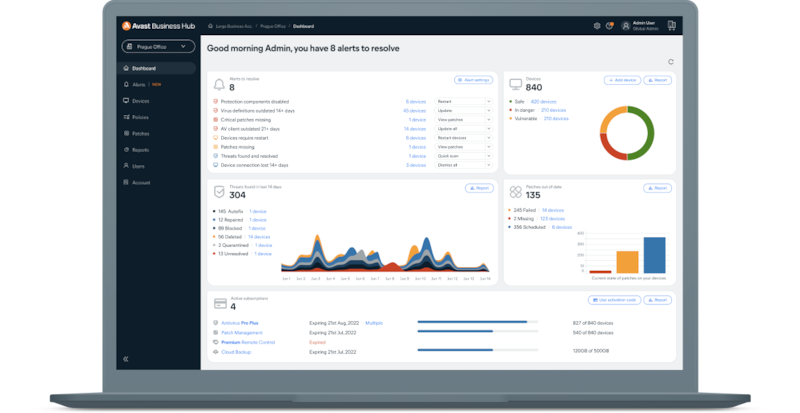Open 123 devices link for Missing patches
The width and height of the screenshot is (800, 413).
click(x=552, y=218)
